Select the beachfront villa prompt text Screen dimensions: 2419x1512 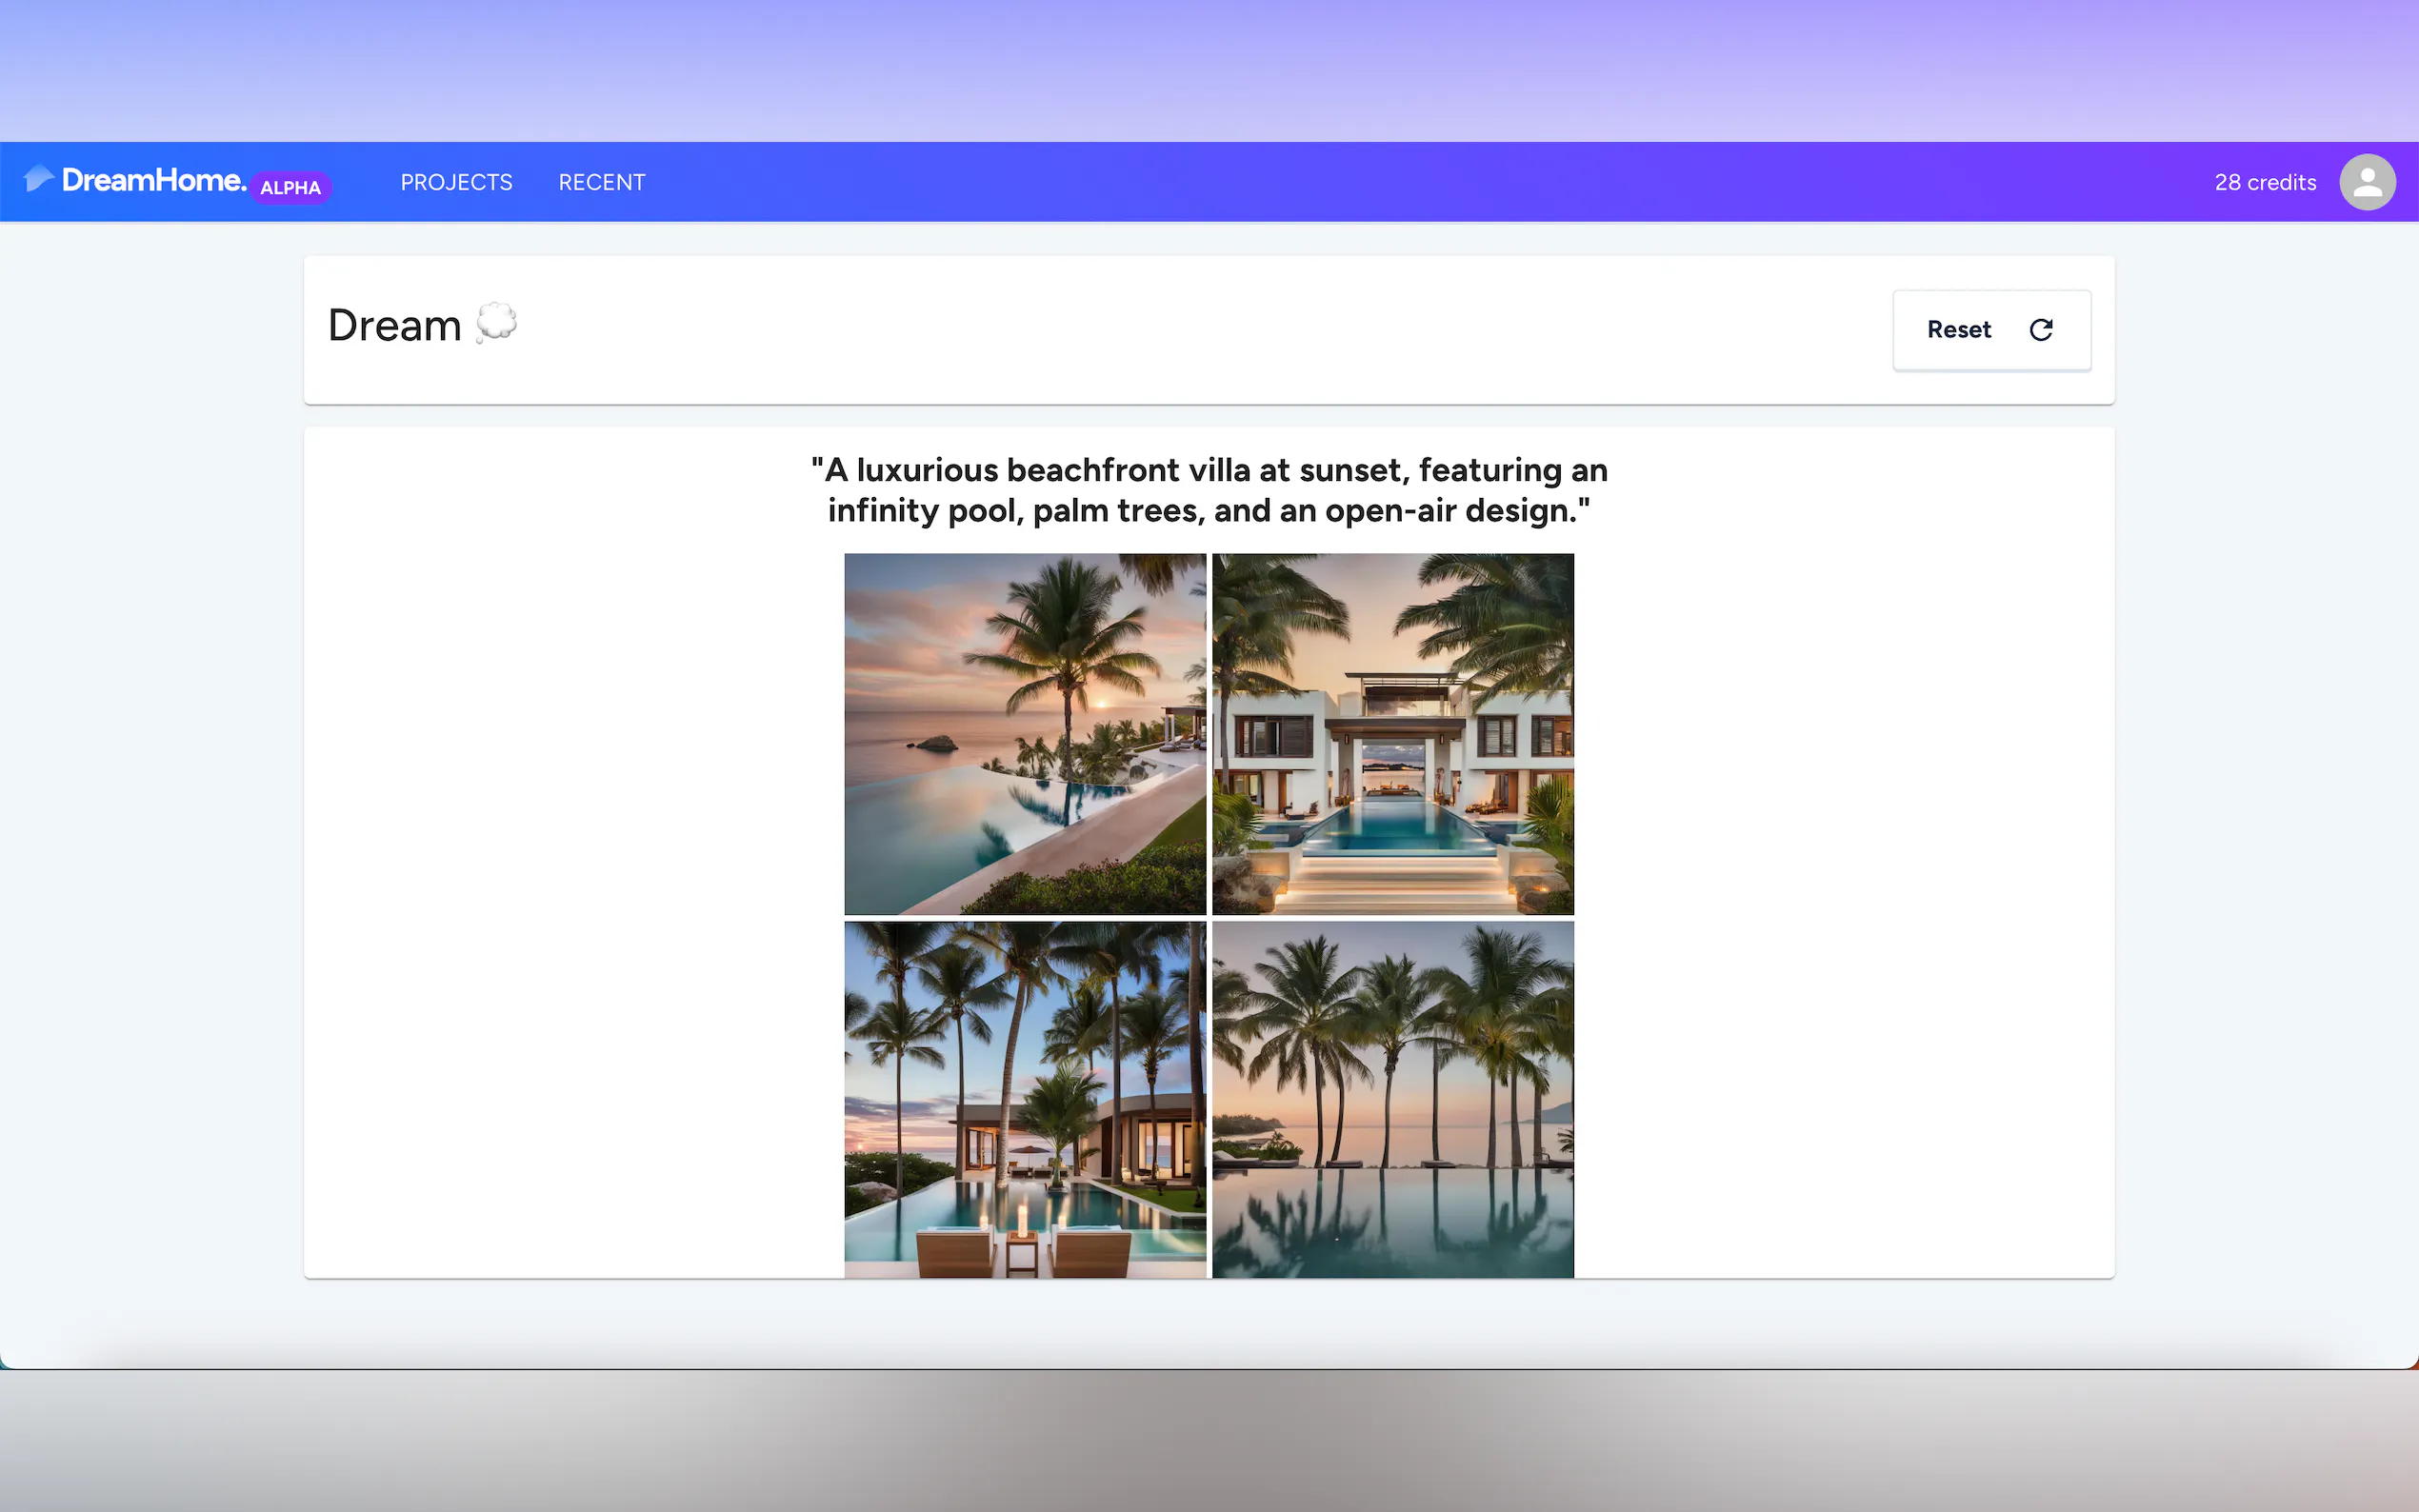(1208, 490)
